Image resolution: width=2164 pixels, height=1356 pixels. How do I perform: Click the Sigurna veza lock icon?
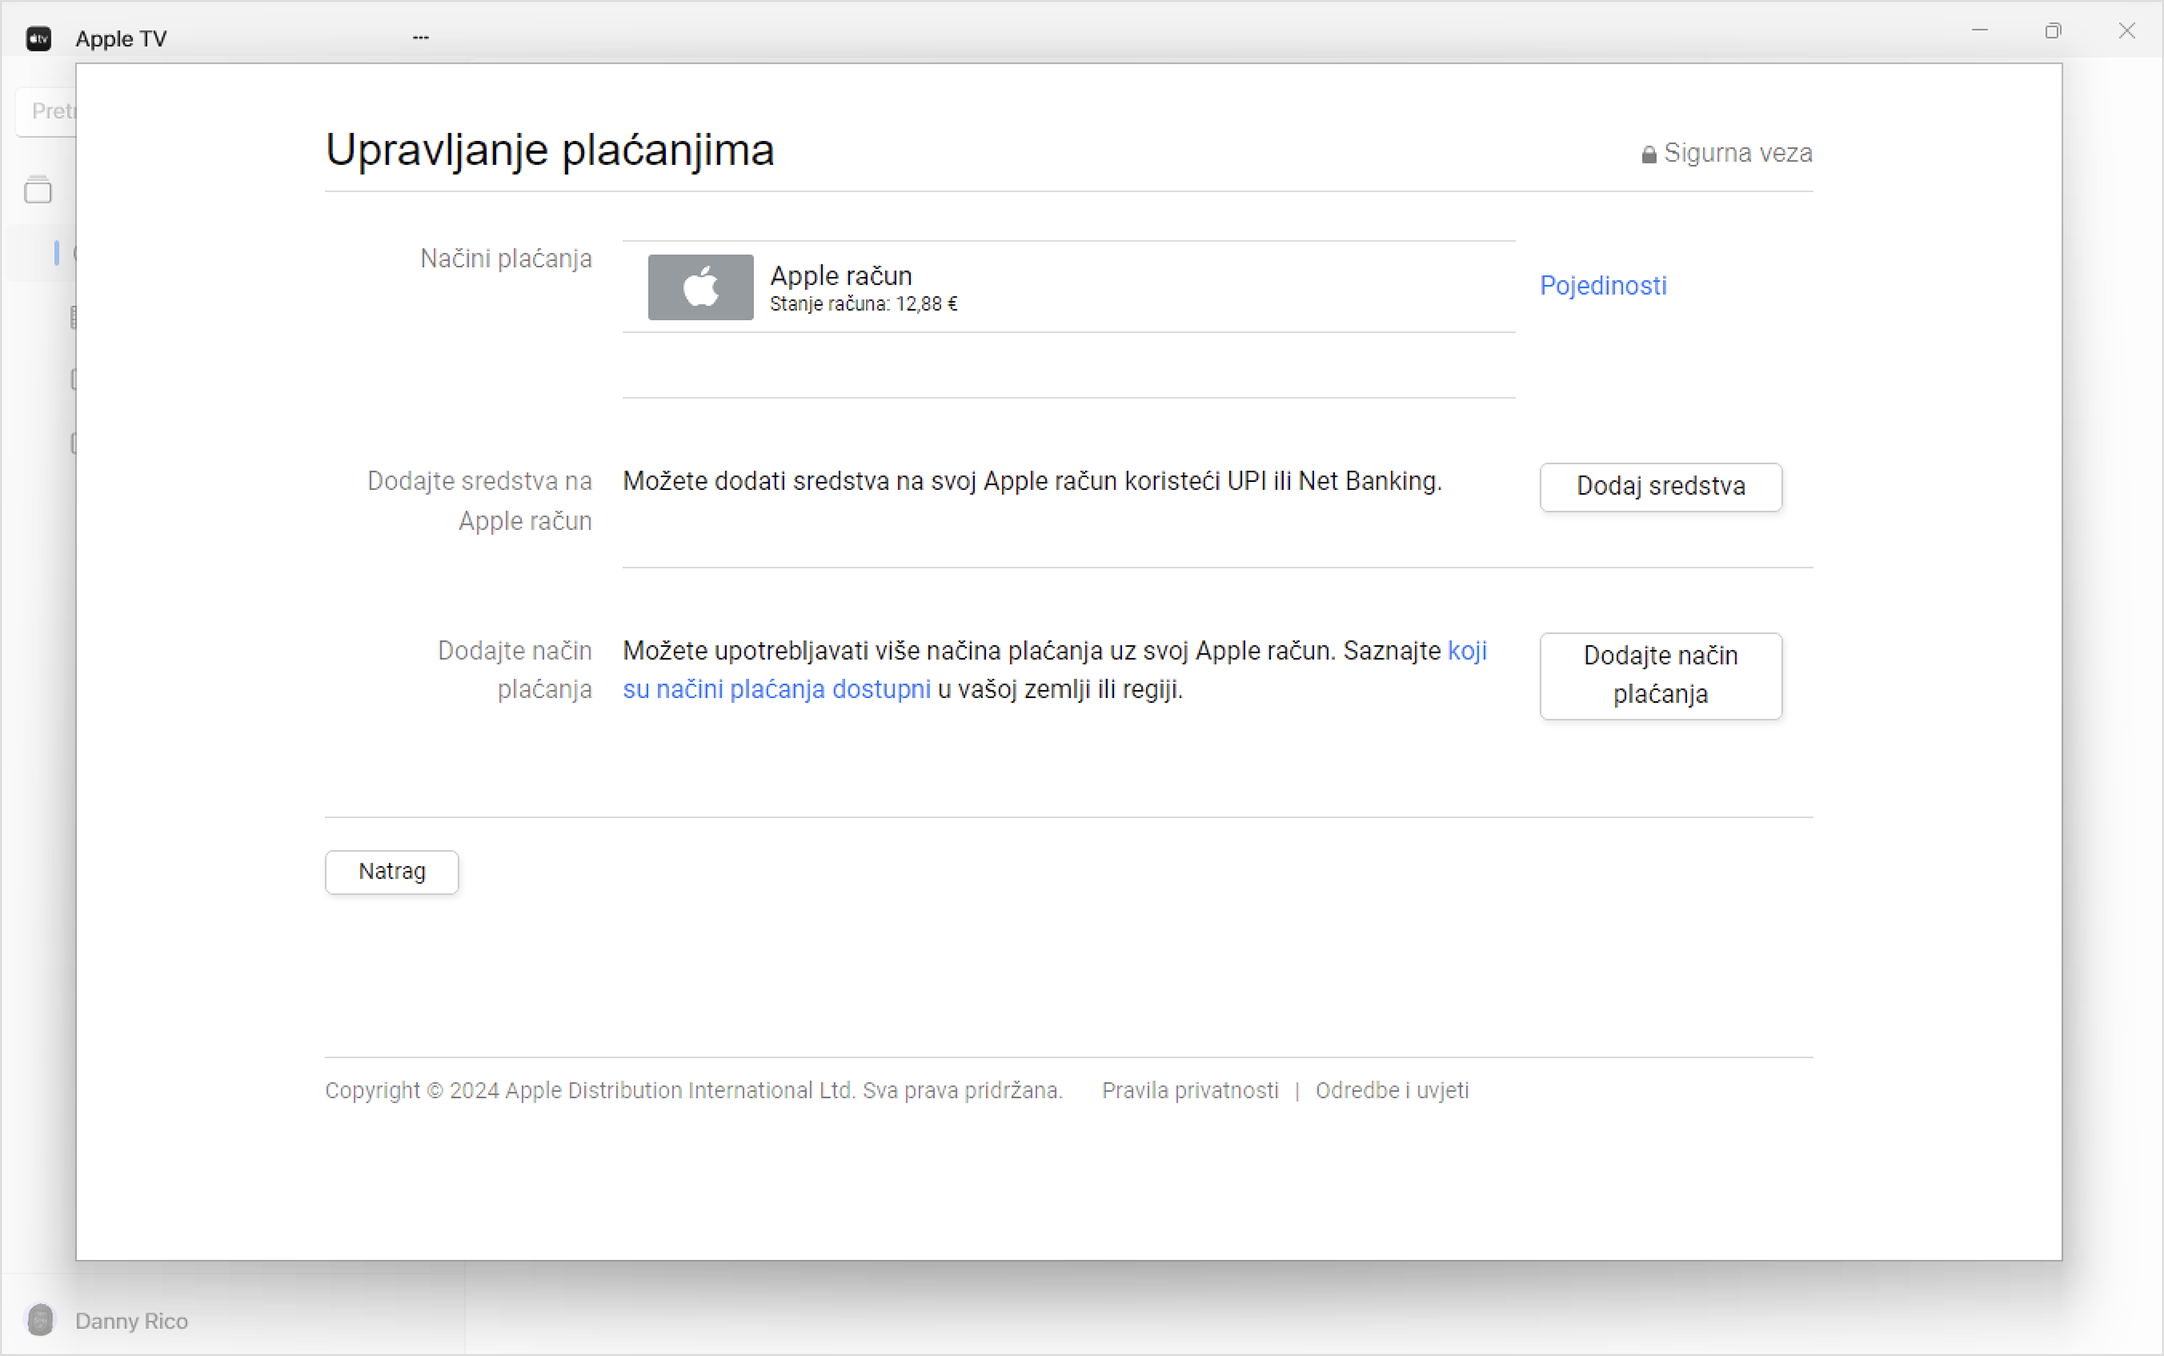[x=1649, y=154]
